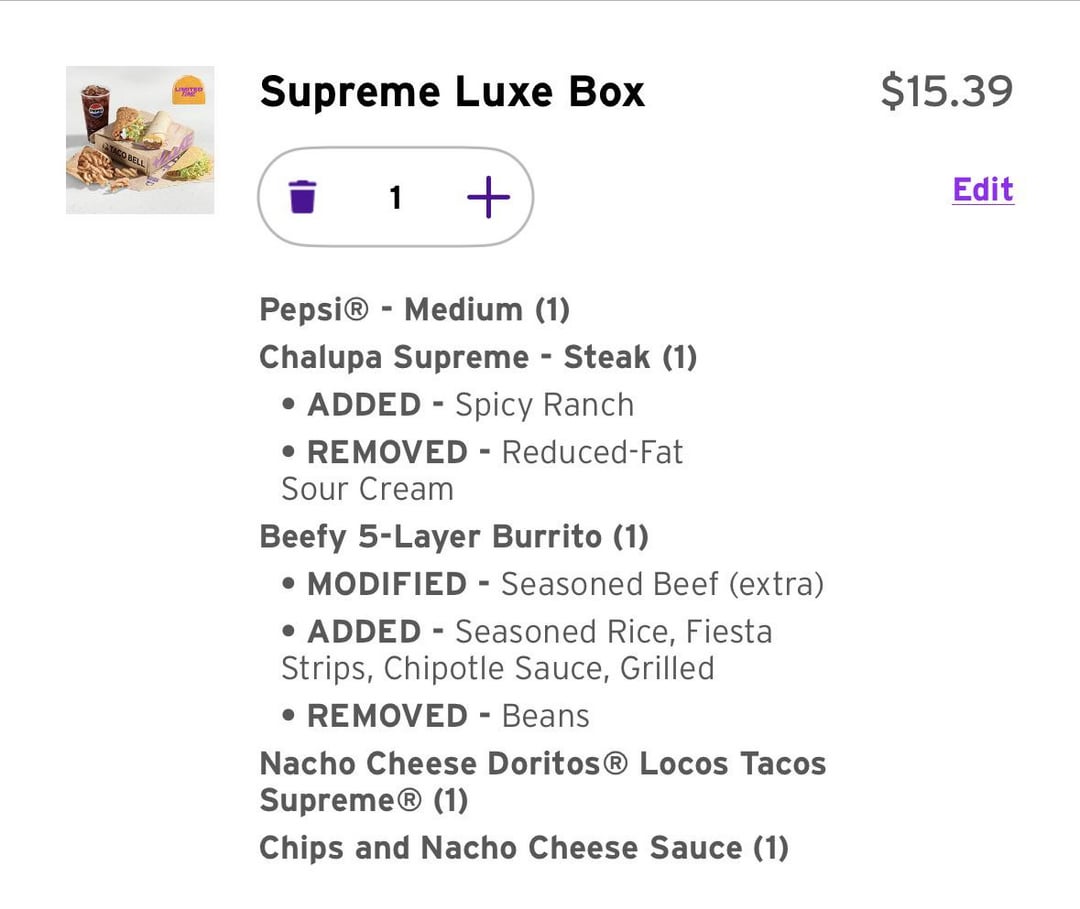Click the $15.39 item price

tap(946, 92)
